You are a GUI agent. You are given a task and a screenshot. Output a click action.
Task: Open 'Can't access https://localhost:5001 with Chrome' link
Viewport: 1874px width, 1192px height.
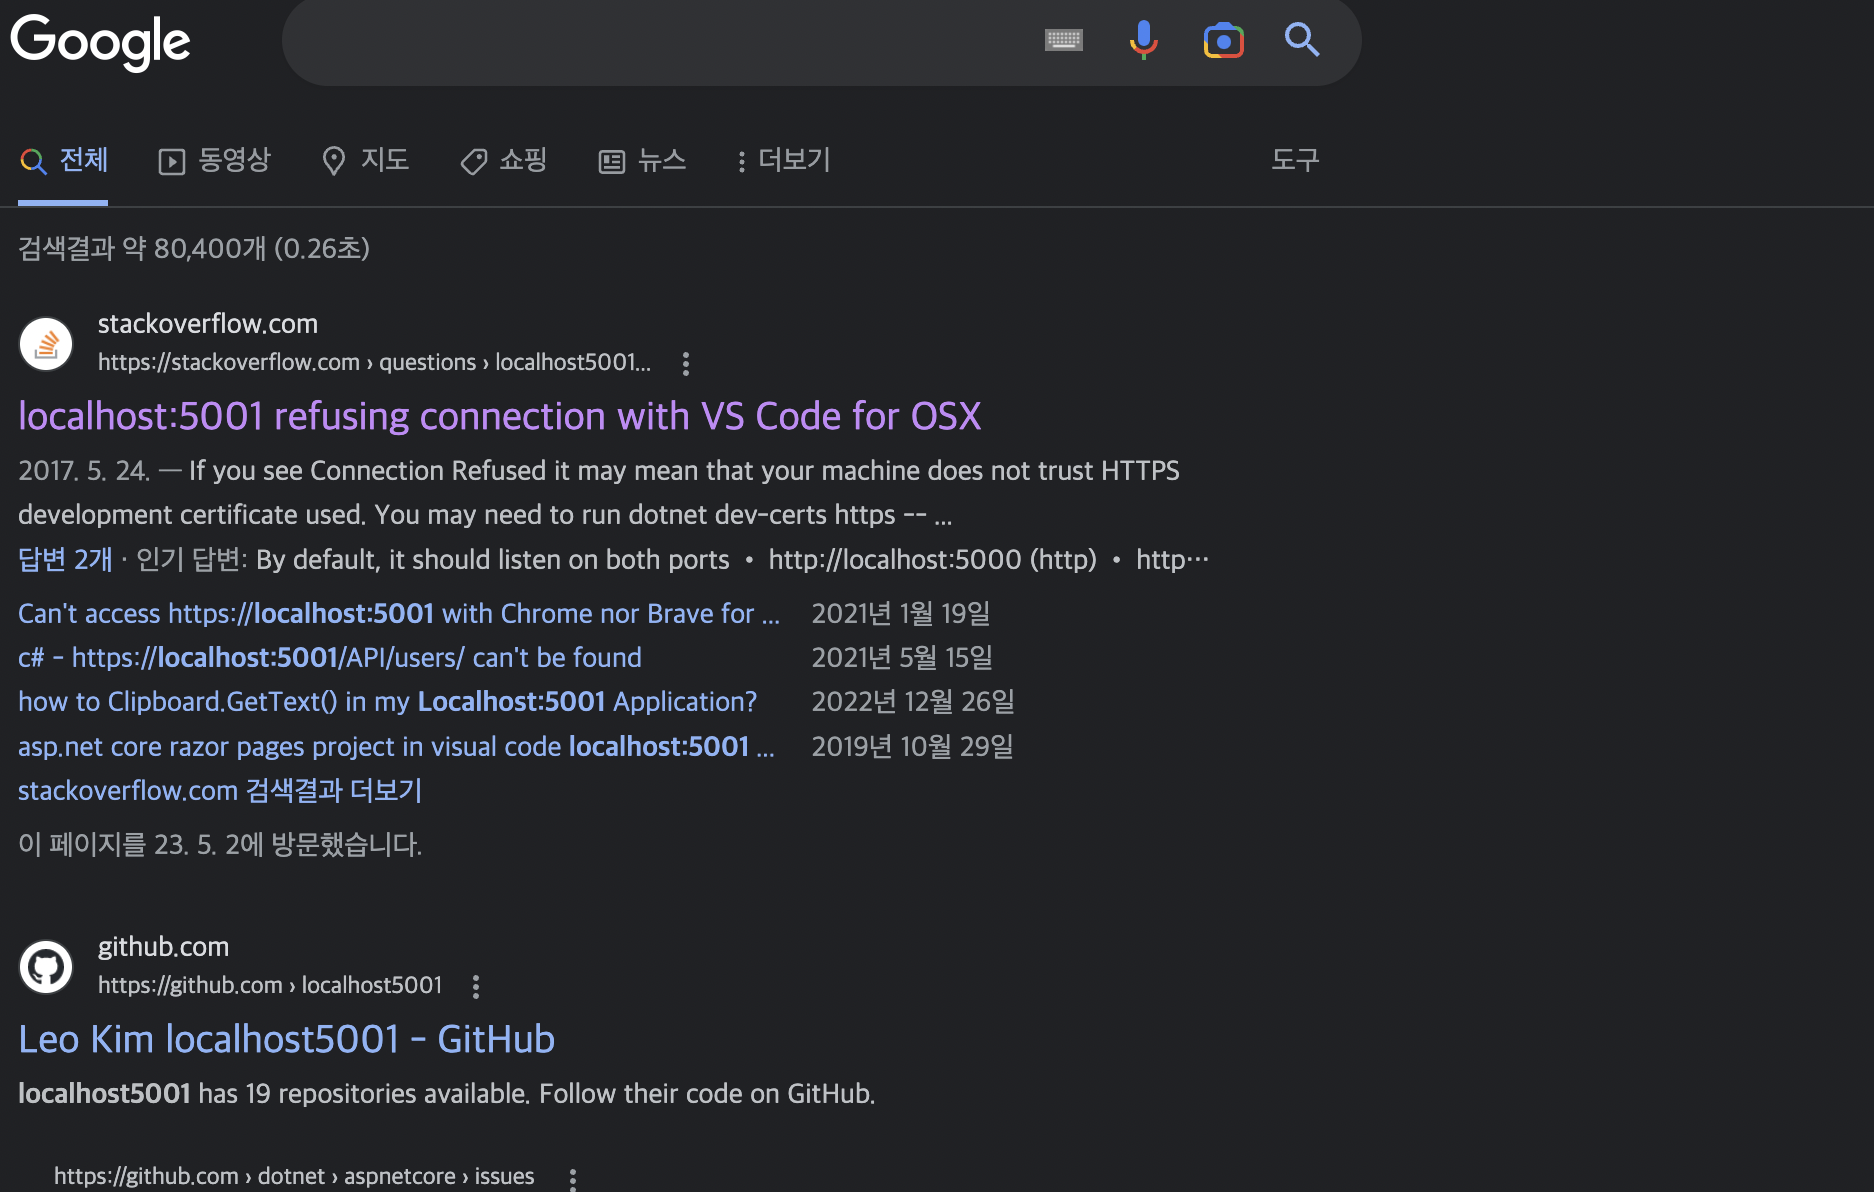[399, 613]
